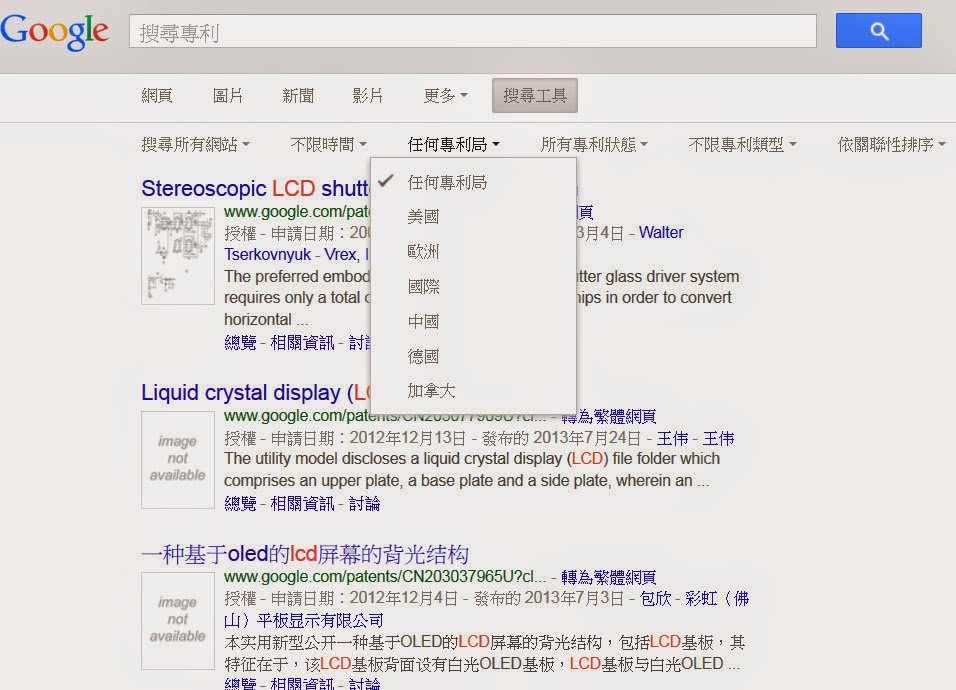Select 加拿大 patent office option
The height and width of the screenshot is (690, 956).
(473, 391)
